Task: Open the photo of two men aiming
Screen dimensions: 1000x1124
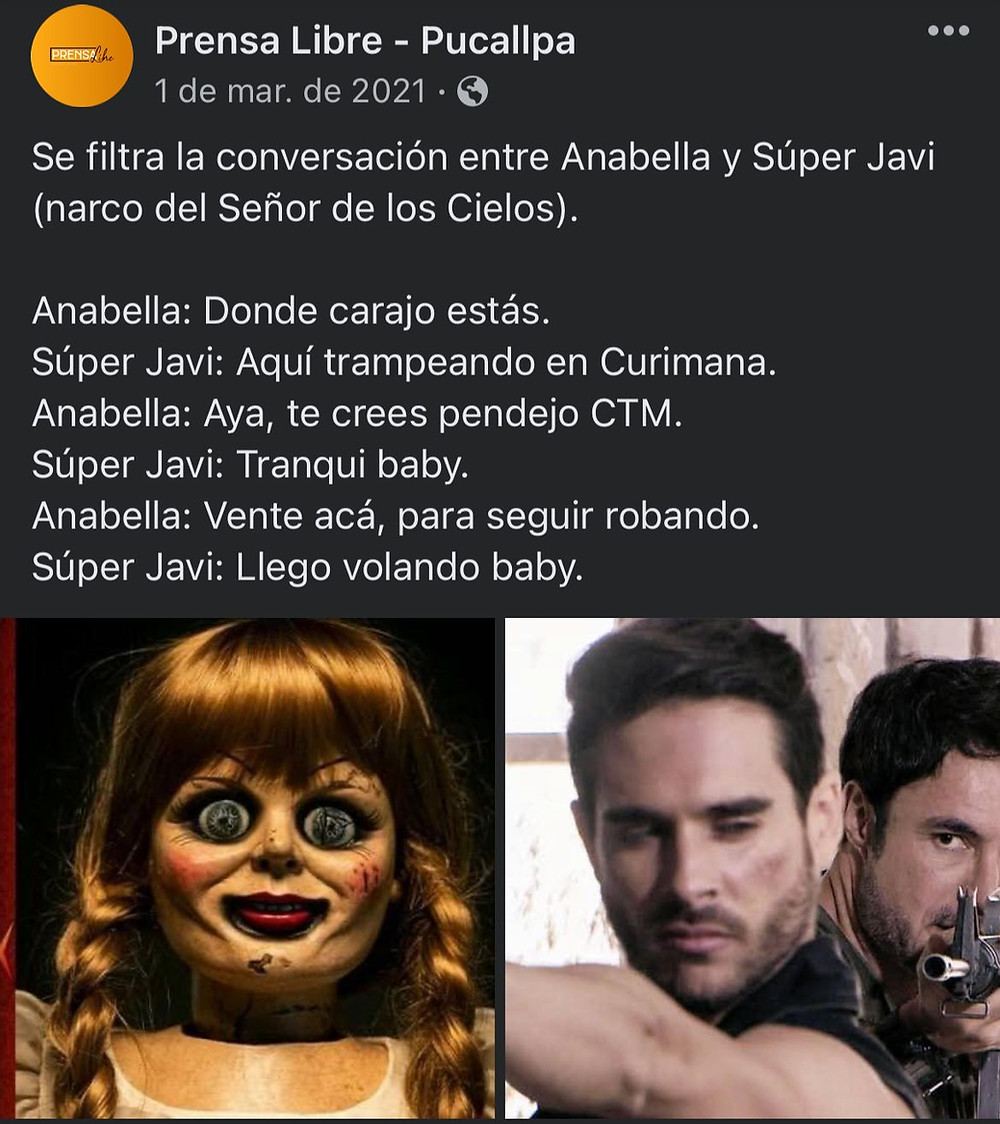Action: pos(753,867)
